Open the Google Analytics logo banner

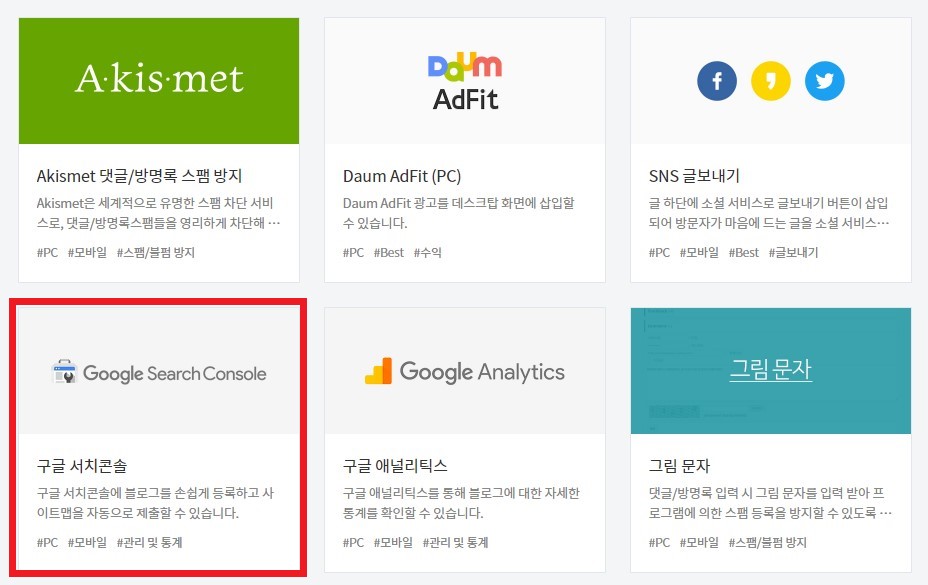(465, 371)
